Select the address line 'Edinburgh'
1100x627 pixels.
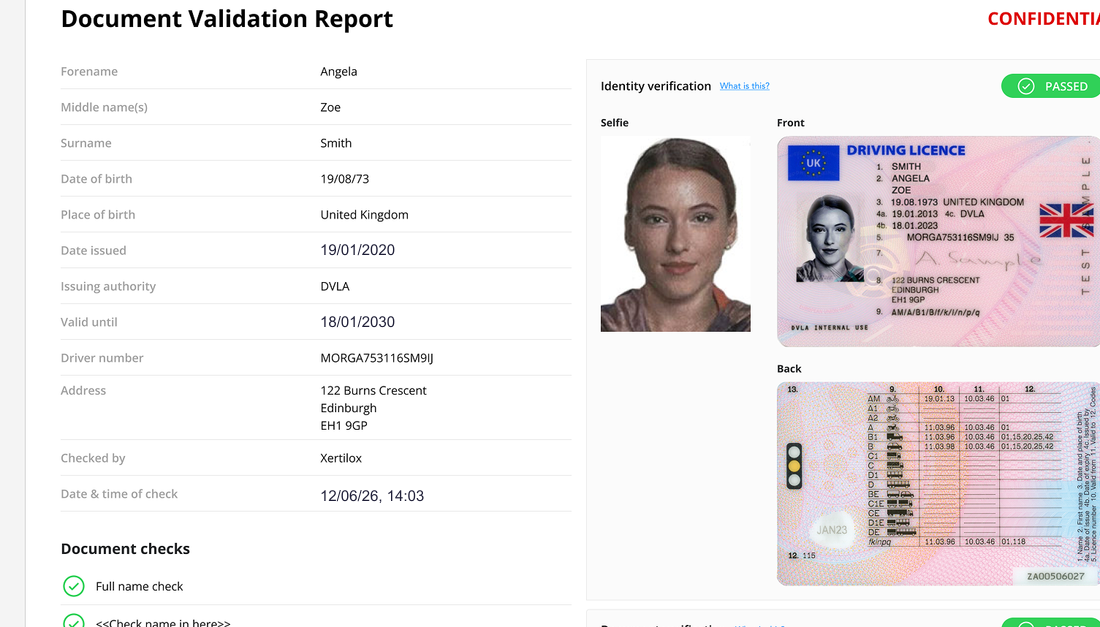pos(349,408)
